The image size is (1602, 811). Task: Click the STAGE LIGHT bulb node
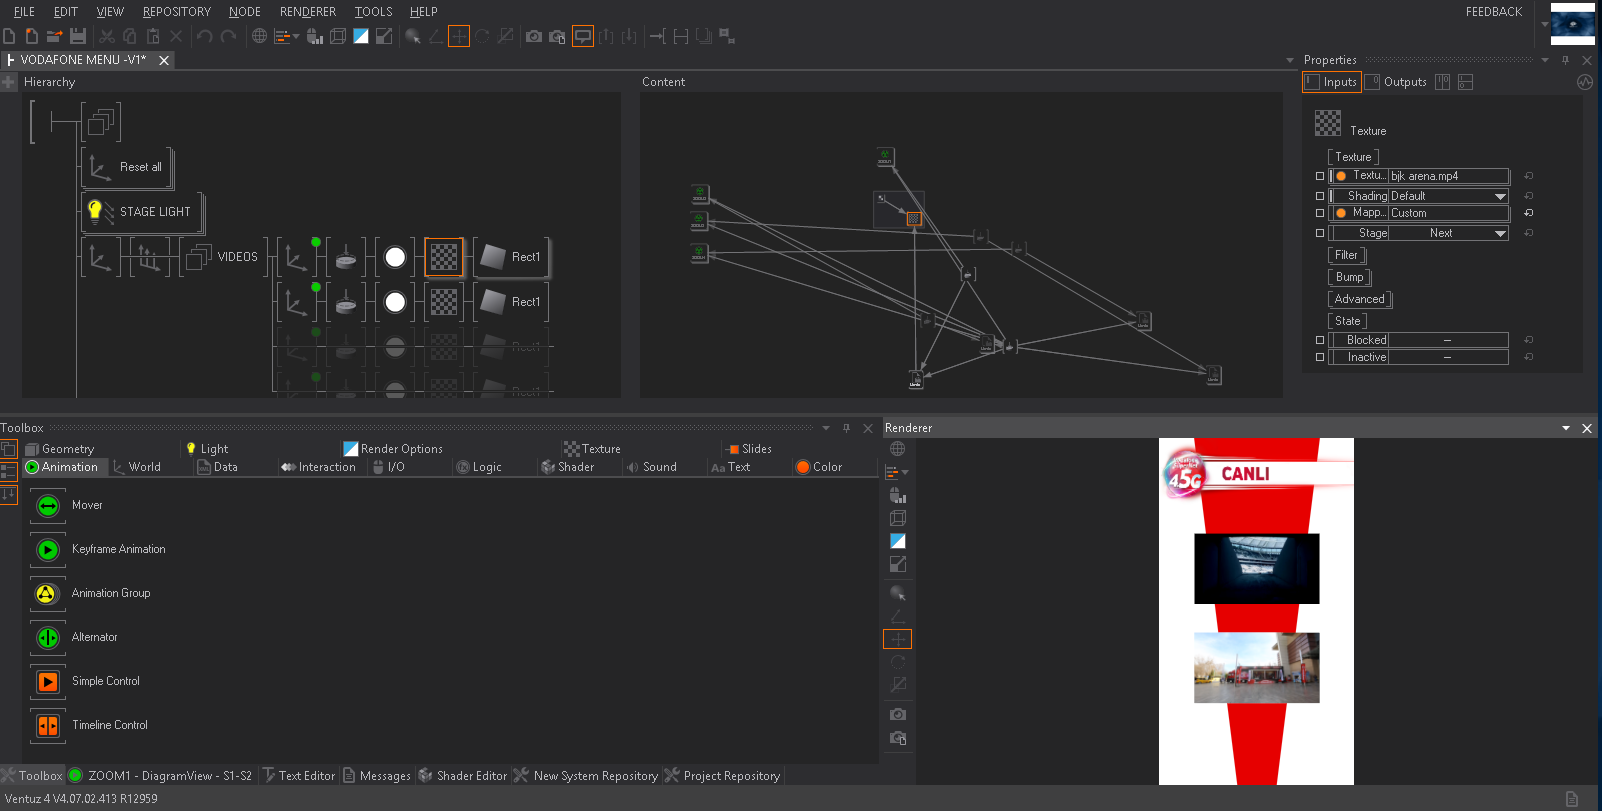96,211
